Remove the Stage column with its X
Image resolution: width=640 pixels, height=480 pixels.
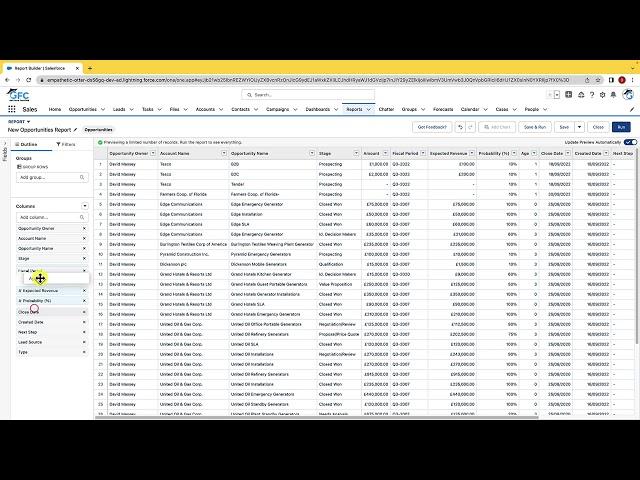click(84, 258)
